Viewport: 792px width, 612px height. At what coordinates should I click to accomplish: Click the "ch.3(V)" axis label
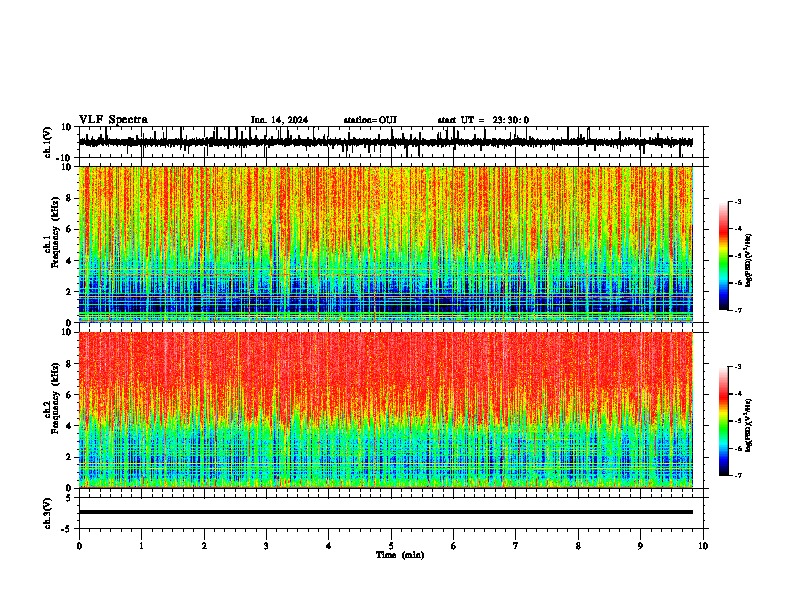pos(48,513)
